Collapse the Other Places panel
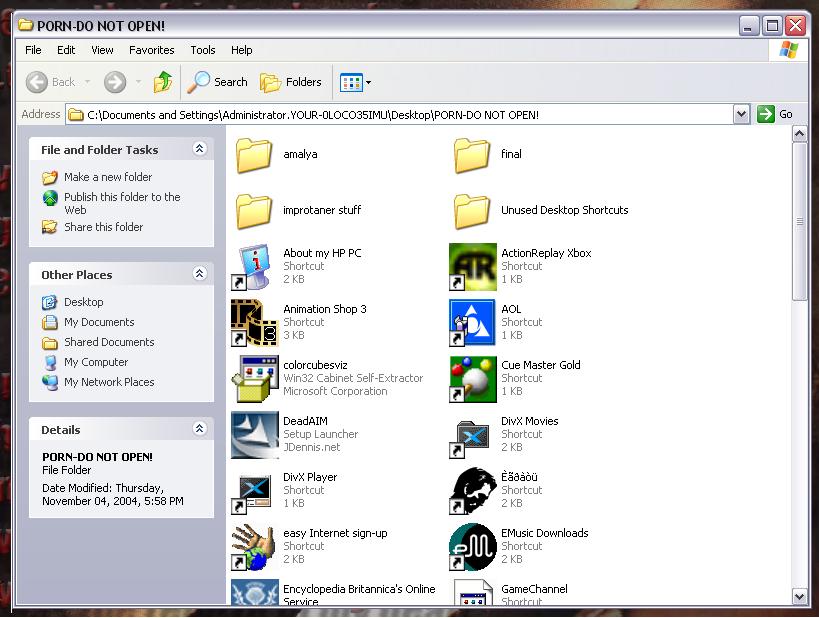The height and width of the screenshot is (618, 819). [x=199, y=274]
